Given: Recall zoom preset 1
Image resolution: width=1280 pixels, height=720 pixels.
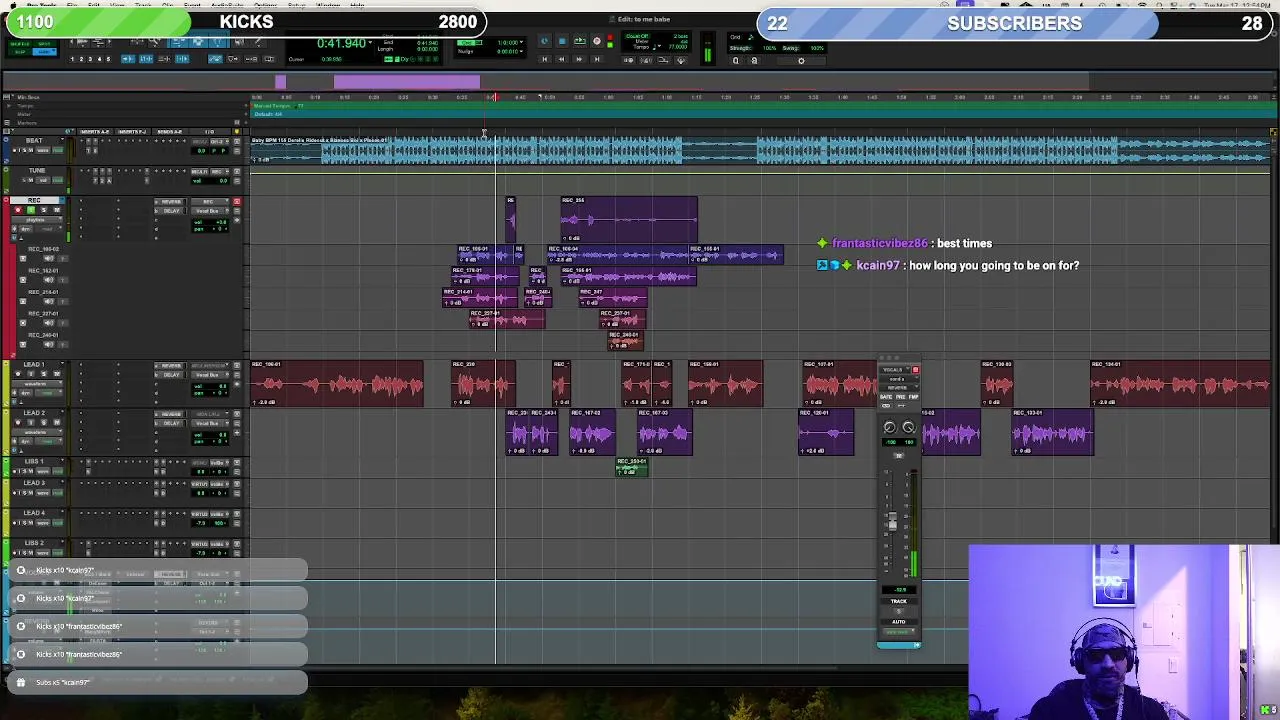Looking at the screenshot, I should 72,59.
